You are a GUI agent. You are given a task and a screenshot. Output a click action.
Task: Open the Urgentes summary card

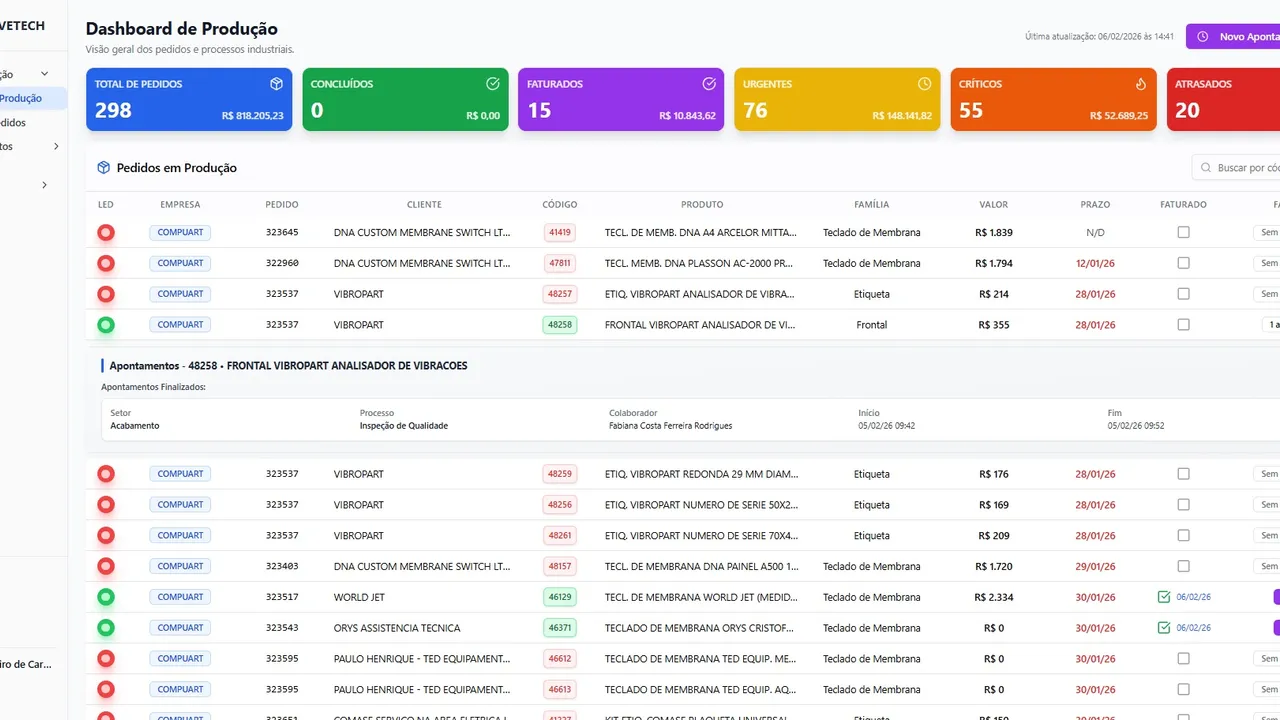click(837, 99)
